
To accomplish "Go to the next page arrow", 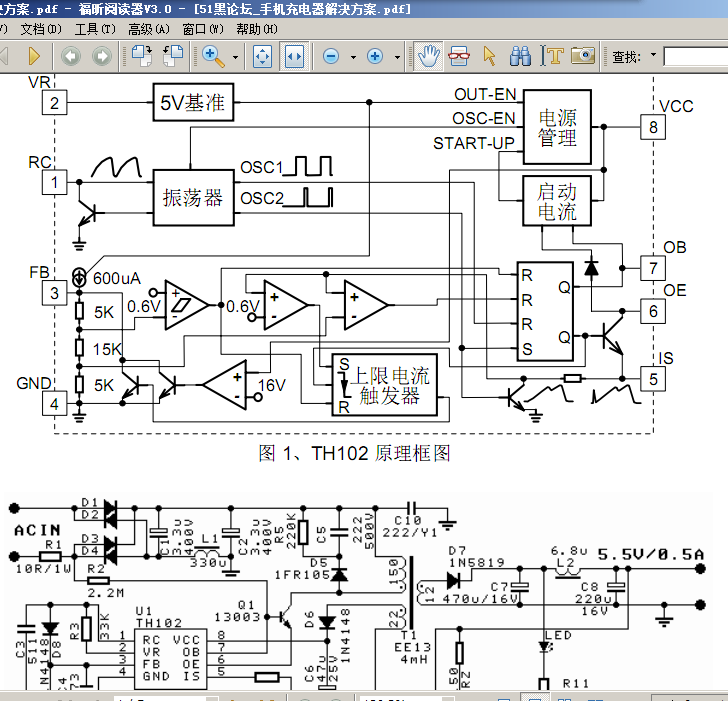I will click(x=34, y=56).
